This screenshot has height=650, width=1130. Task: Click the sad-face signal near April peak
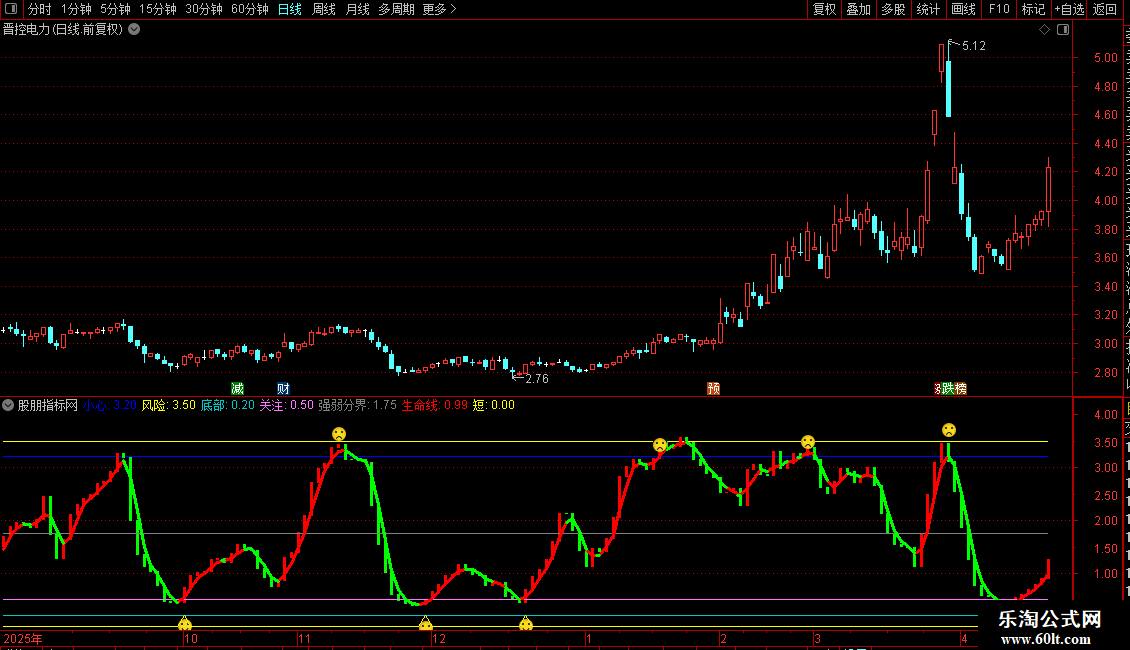tap(949, 430)
